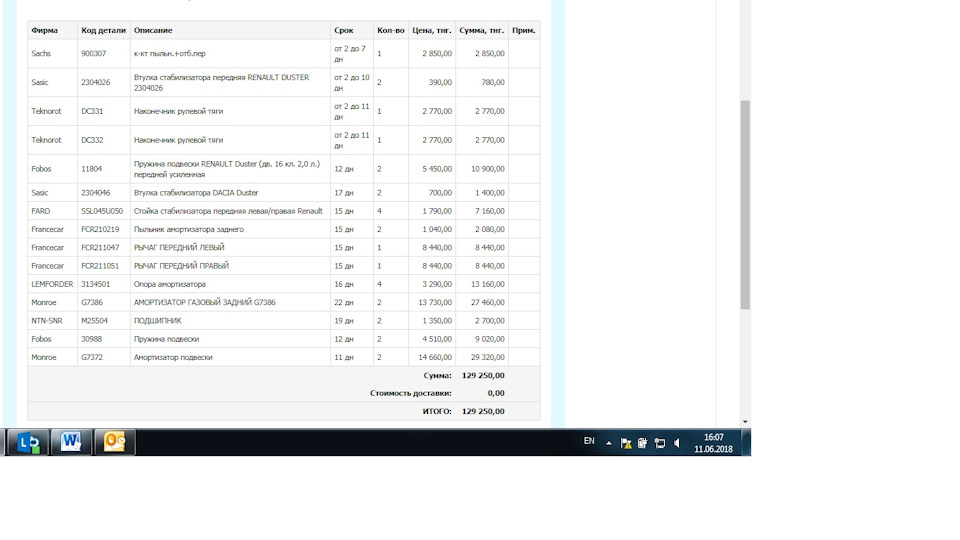Viewport: 960px width, 540px height.
Task: Select "Втулка стабилизатора DACIA Duster" description
Action: click(x=196, y=192)
